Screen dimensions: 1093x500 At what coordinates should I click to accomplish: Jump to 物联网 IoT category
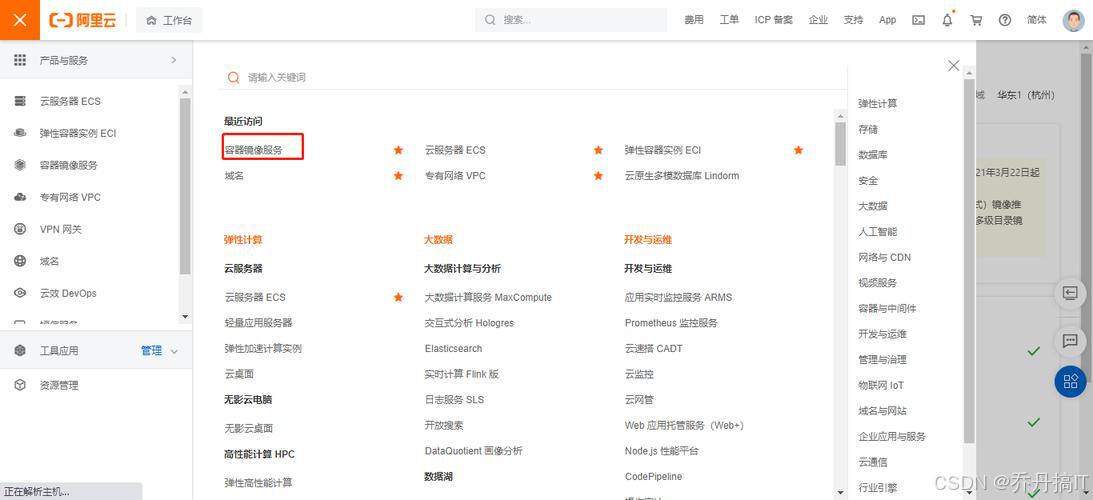tap(881, 385)
